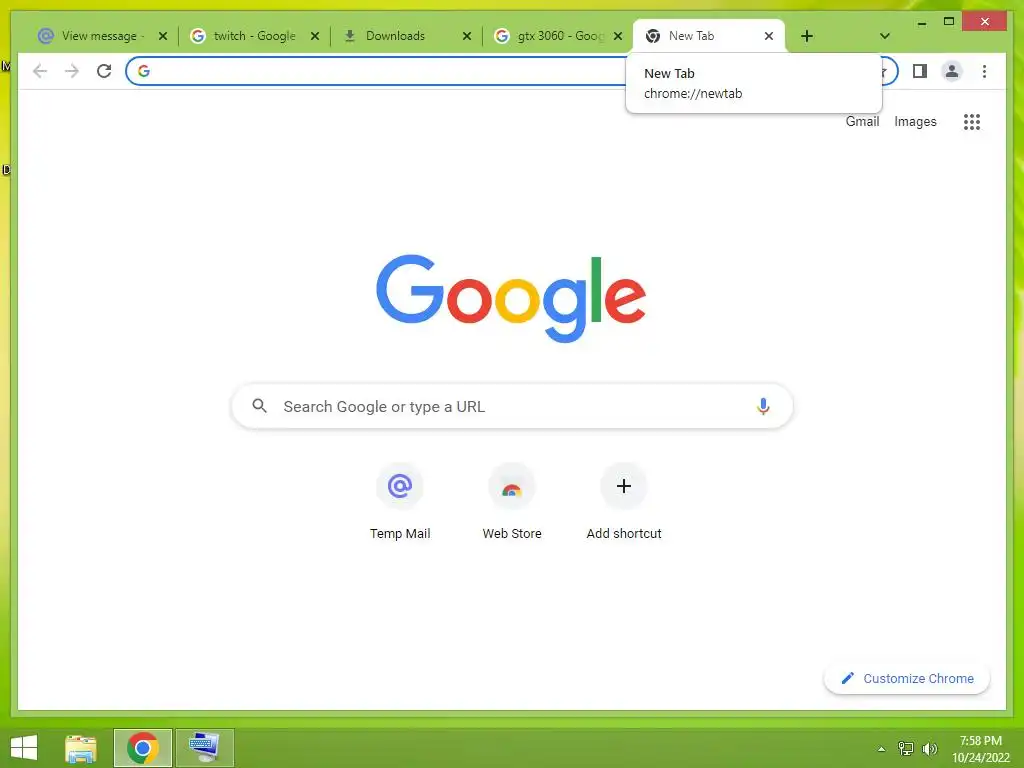Minimize the Chrome window
Viewport: 1024px width, 768px height.
pyautogui.click(x=921, y=22)
